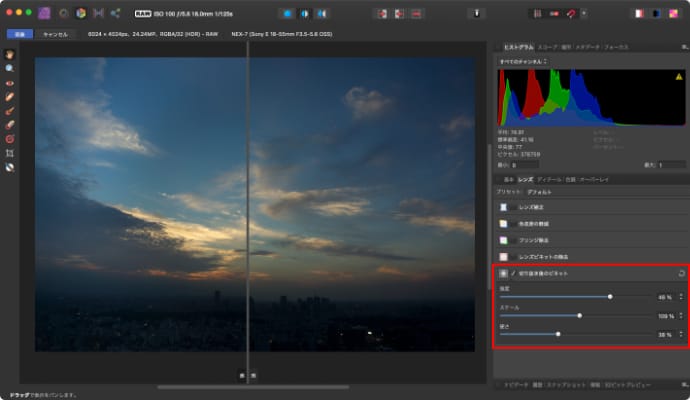Image resolution: width=690 pixels, height=400 pixels.
Task: Reset the post-crop vignette settings
Action: click(681, 272)
